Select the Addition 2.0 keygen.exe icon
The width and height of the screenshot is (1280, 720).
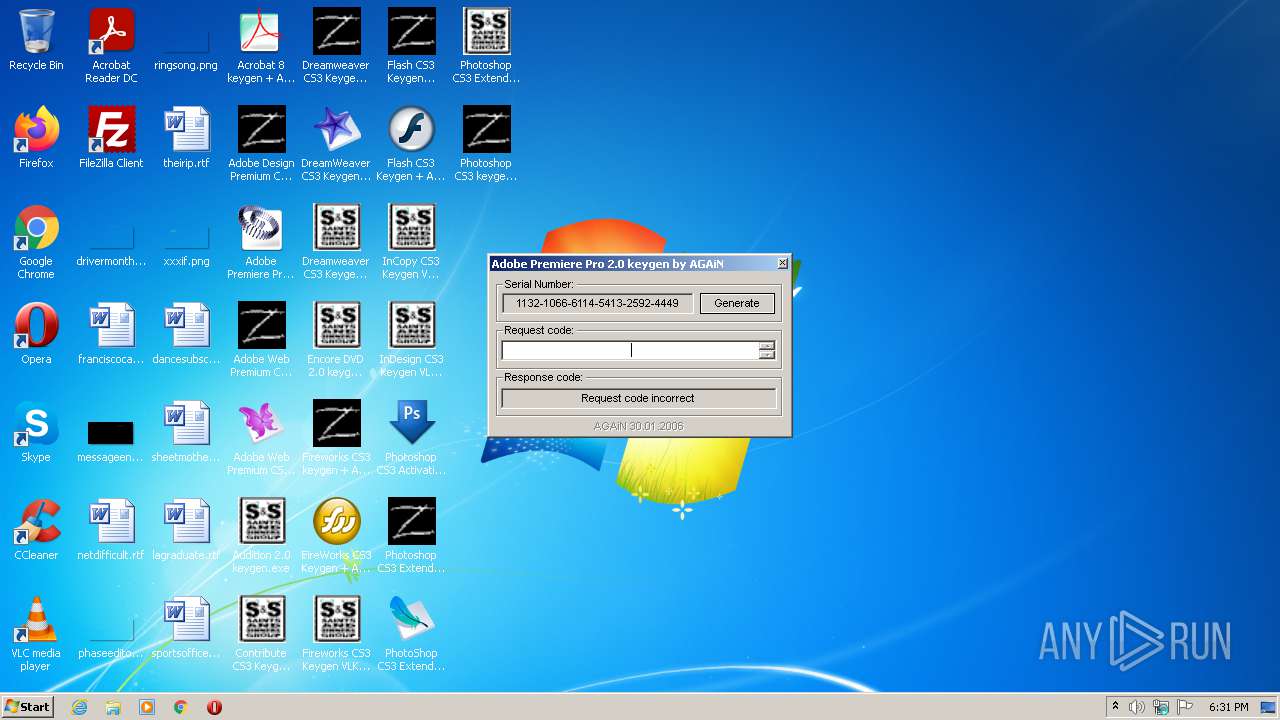click(x=261, y=535)
